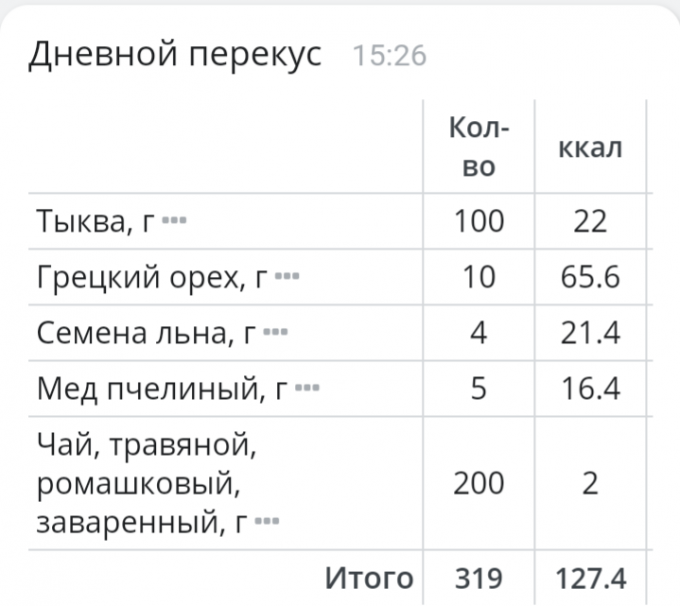This screenshot has width=680, height=606.
Task: Select the Тыква food name
Action: tap(95, 220)
